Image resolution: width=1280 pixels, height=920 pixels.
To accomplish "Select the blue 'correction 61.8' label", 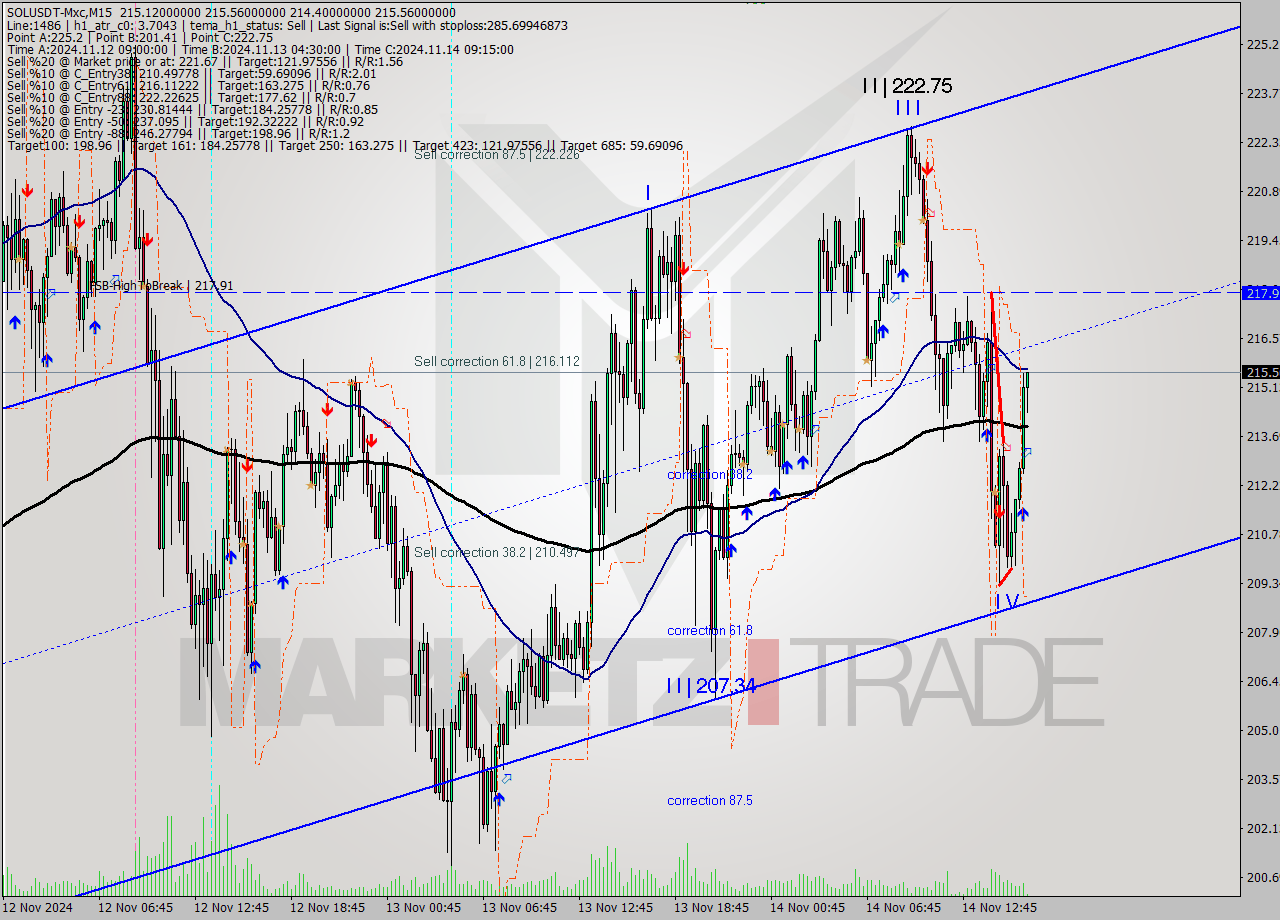I will pyautogui.click(x=710, y=630).
